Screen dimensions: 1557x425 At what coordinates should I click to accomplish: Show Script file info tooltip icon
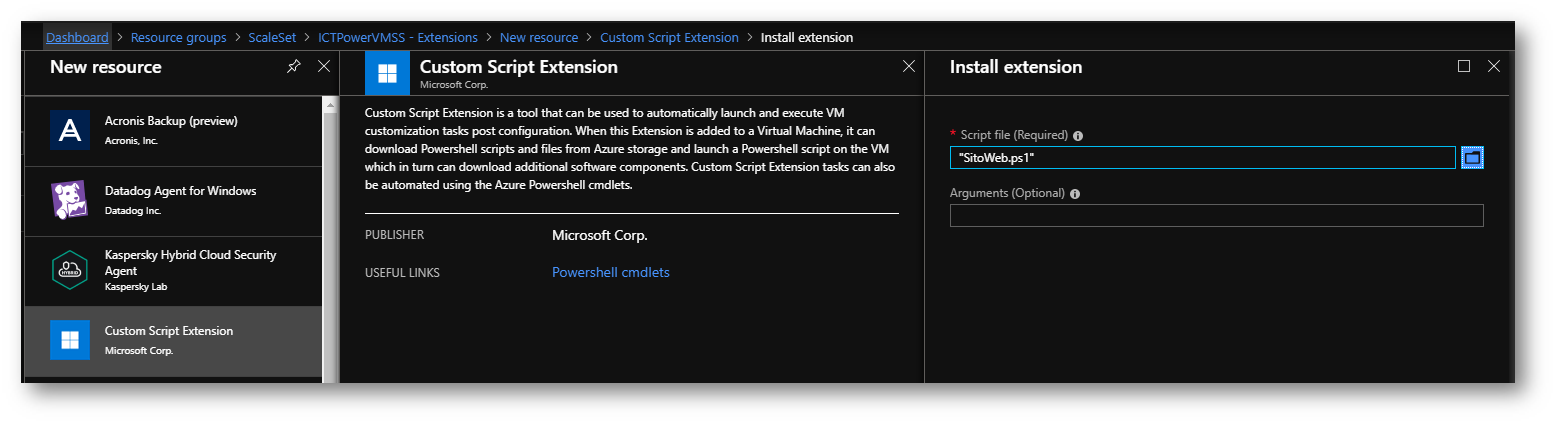(x=1078, y=136)
